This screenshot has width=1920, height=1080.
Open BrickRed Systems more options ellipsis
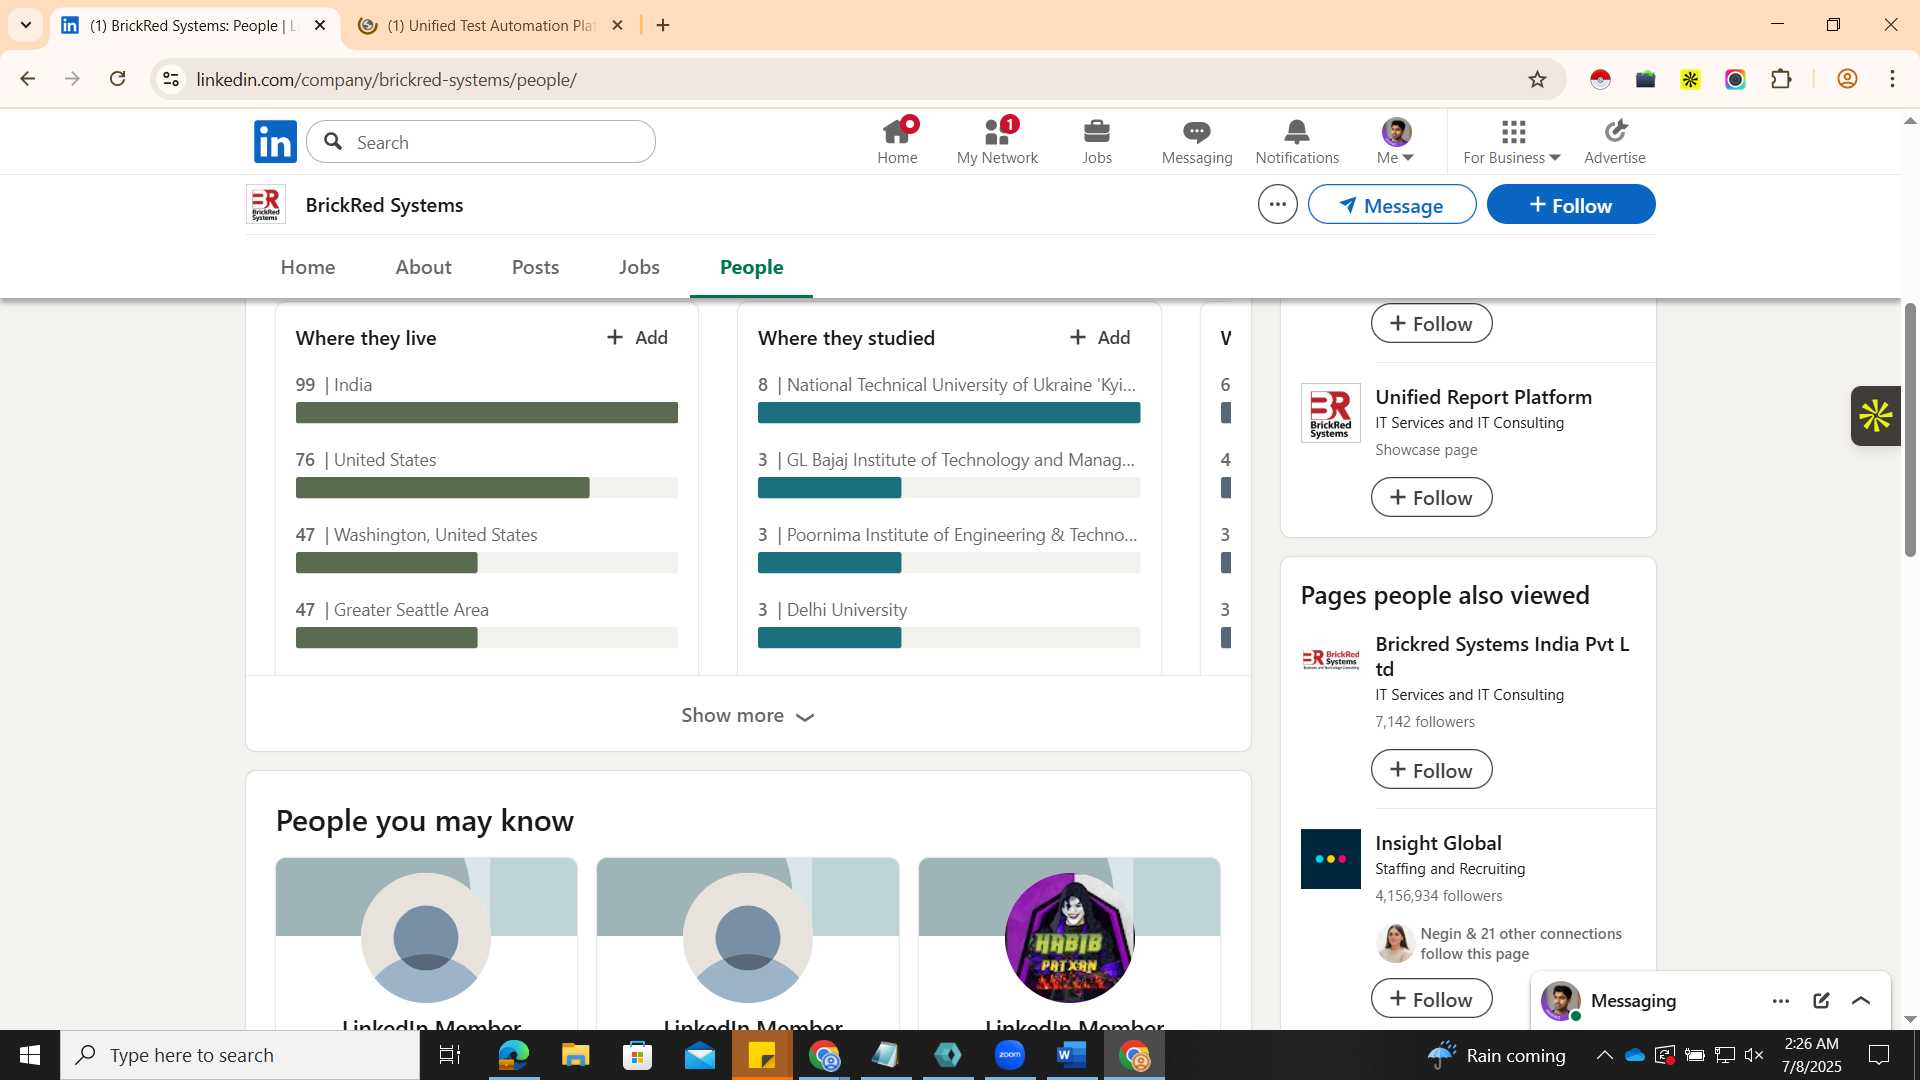[x=1278, y=205]
